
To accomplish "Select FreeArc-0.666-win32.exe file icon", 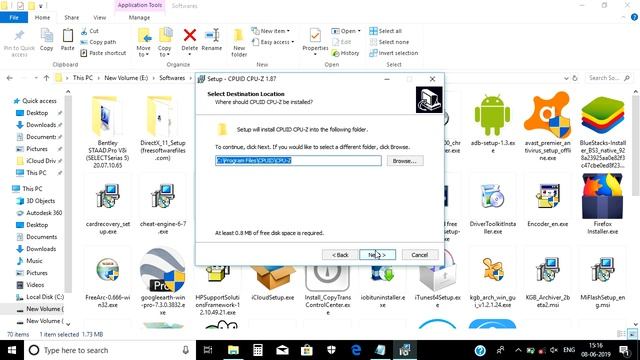I will pyautogui.click(x=108, y=270).
